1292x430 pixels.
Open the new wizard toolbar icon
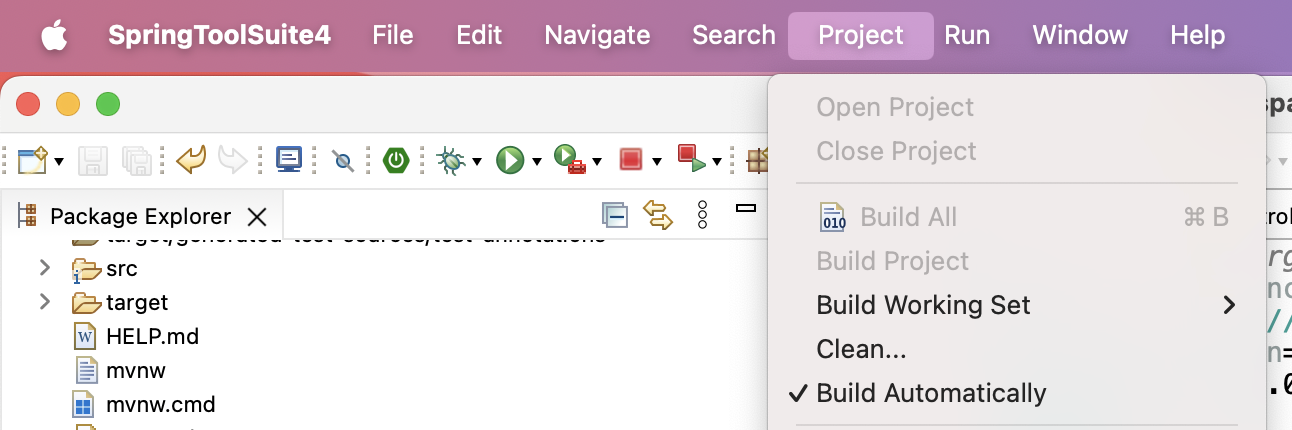(x=33, y=159)
